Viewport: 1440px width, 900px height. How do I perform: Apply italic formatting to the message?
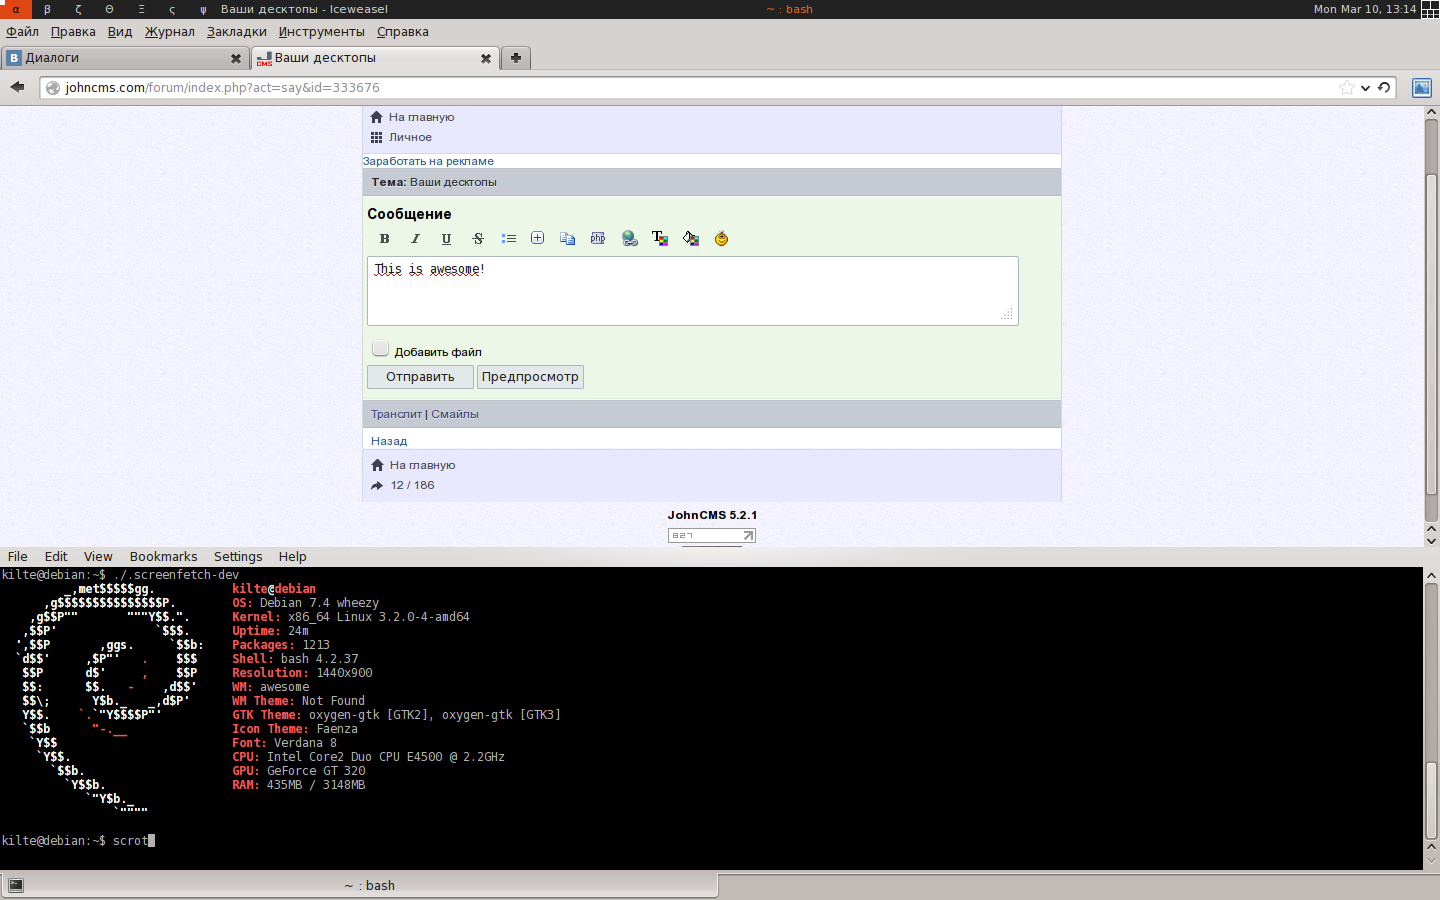415,239
